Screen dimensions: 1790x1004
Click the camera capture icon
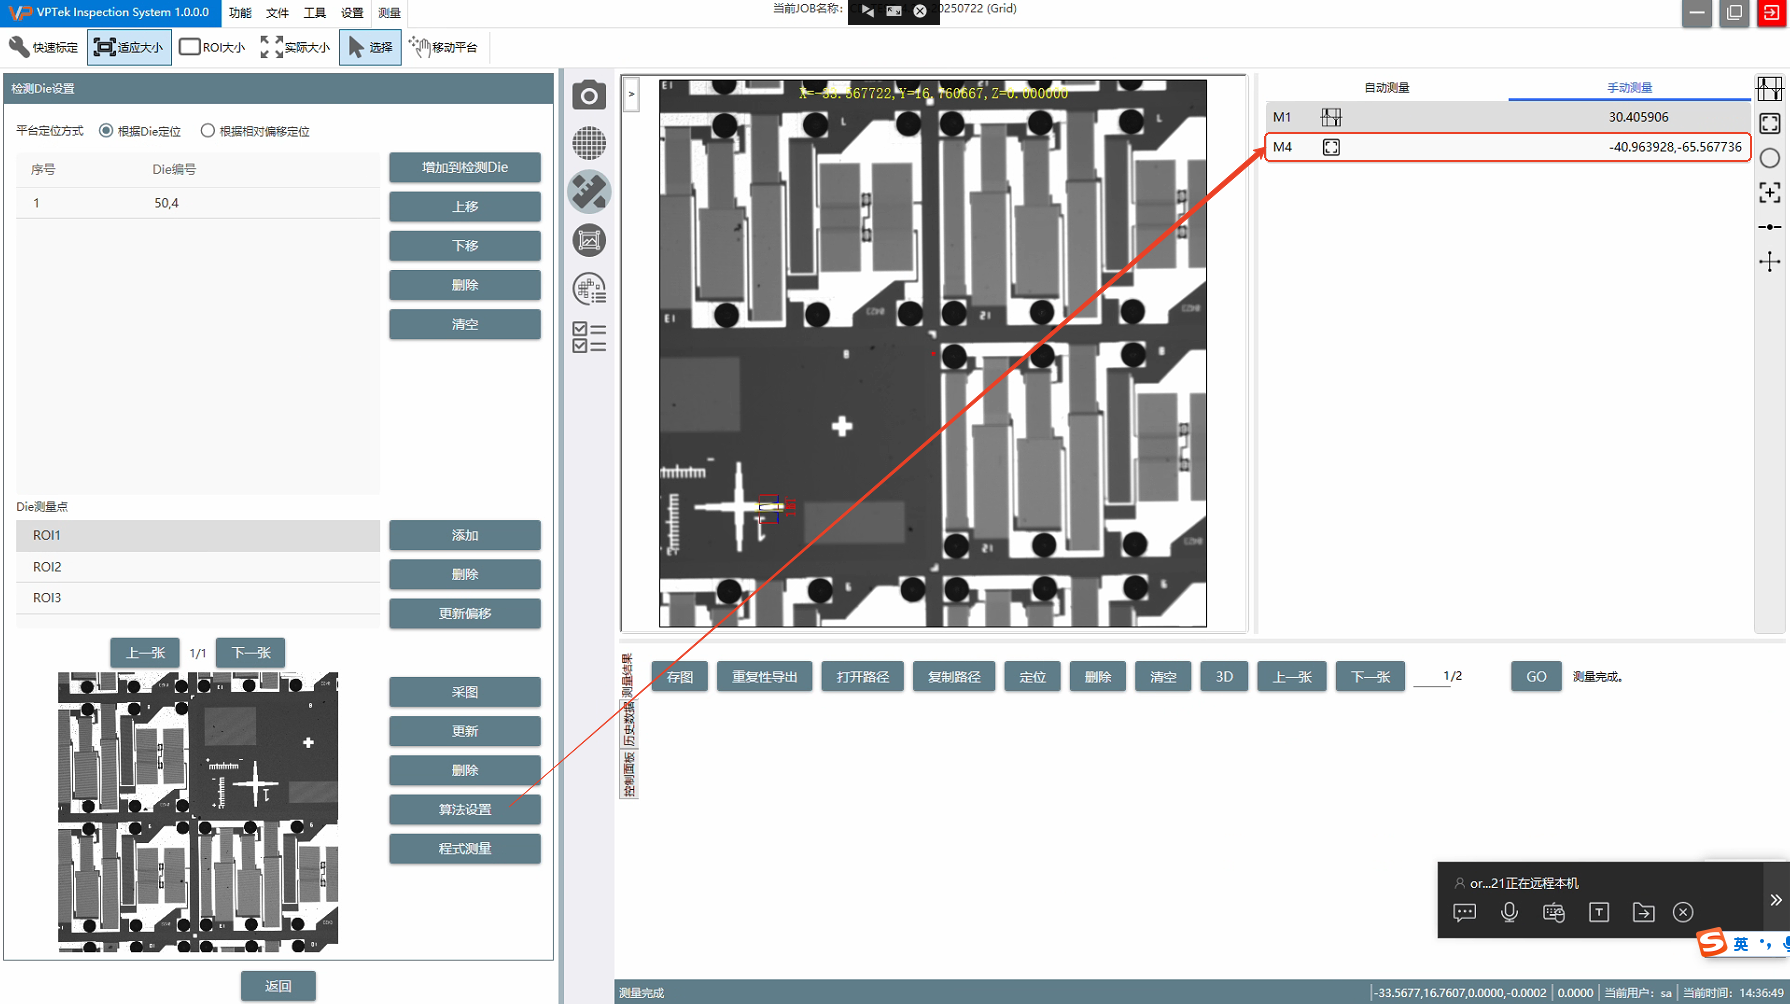tap(589, 95)
